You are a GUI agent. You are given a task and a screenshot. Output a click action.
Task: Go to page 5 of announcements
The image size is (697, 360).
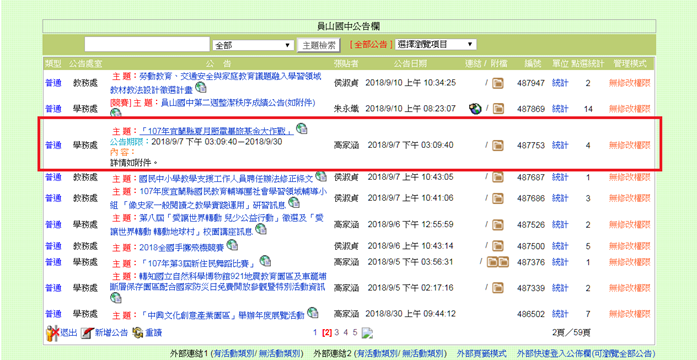point(355,332)
